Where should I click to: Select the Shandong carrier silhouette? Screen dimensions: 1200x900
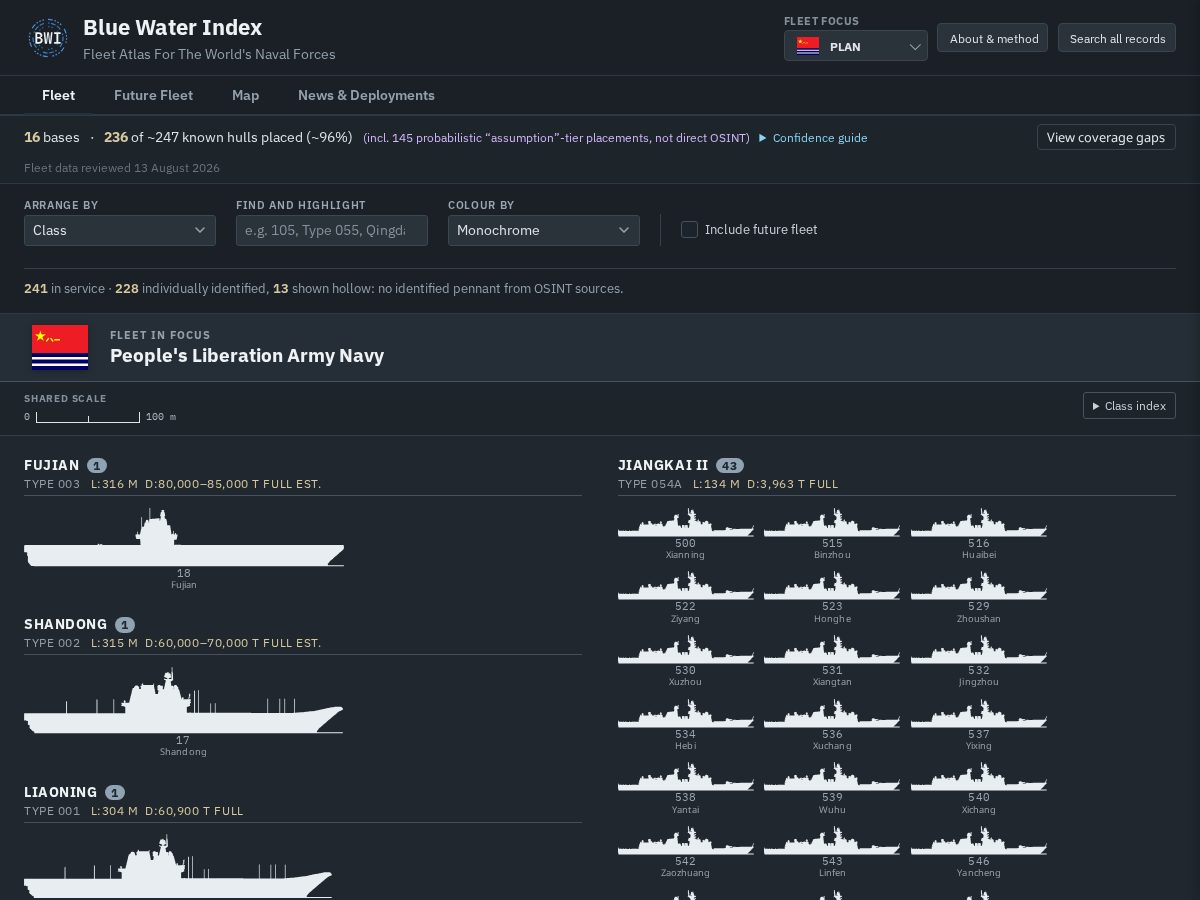click(x=184, y=701)
